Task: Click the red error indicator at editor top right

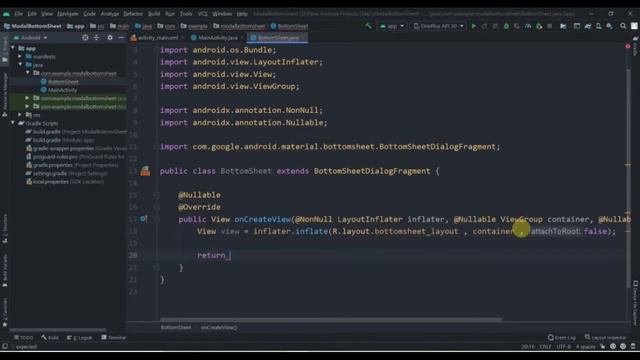Action: tap(628, 47)
